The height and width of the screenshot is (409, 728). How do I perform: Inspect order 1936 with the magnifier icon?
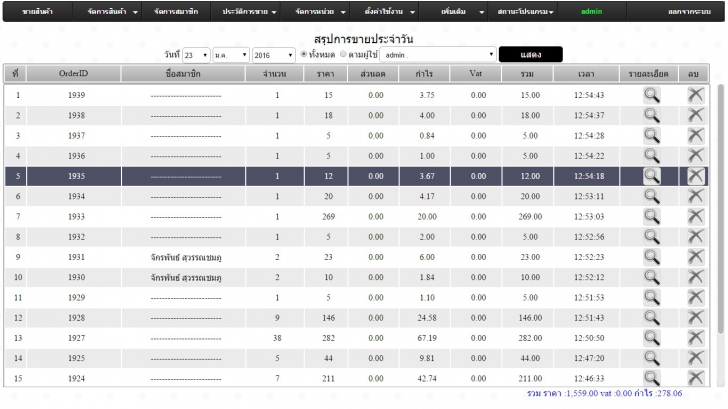click(651, 156)
